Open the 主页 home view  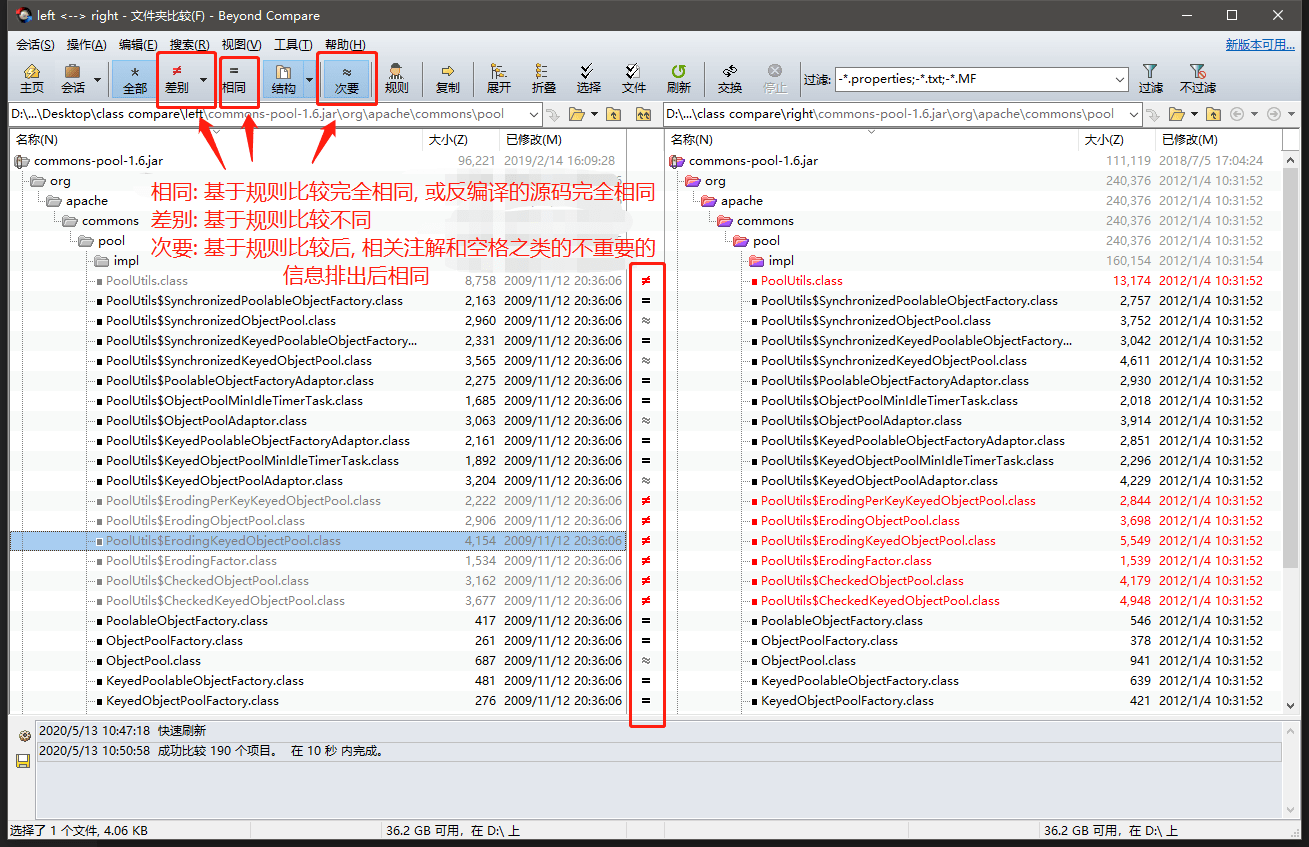coord(32,79)
